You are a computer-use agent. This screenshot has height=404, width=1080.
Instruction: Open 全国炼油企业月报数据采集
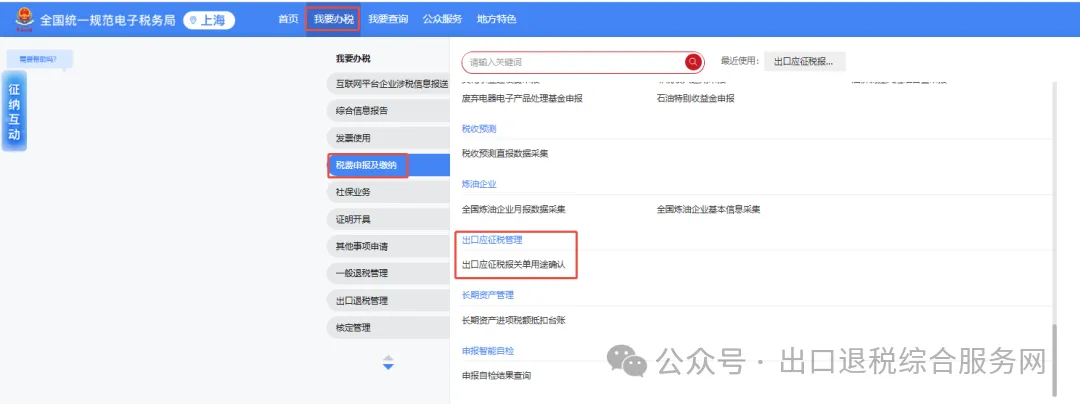(x=514, y=209)
